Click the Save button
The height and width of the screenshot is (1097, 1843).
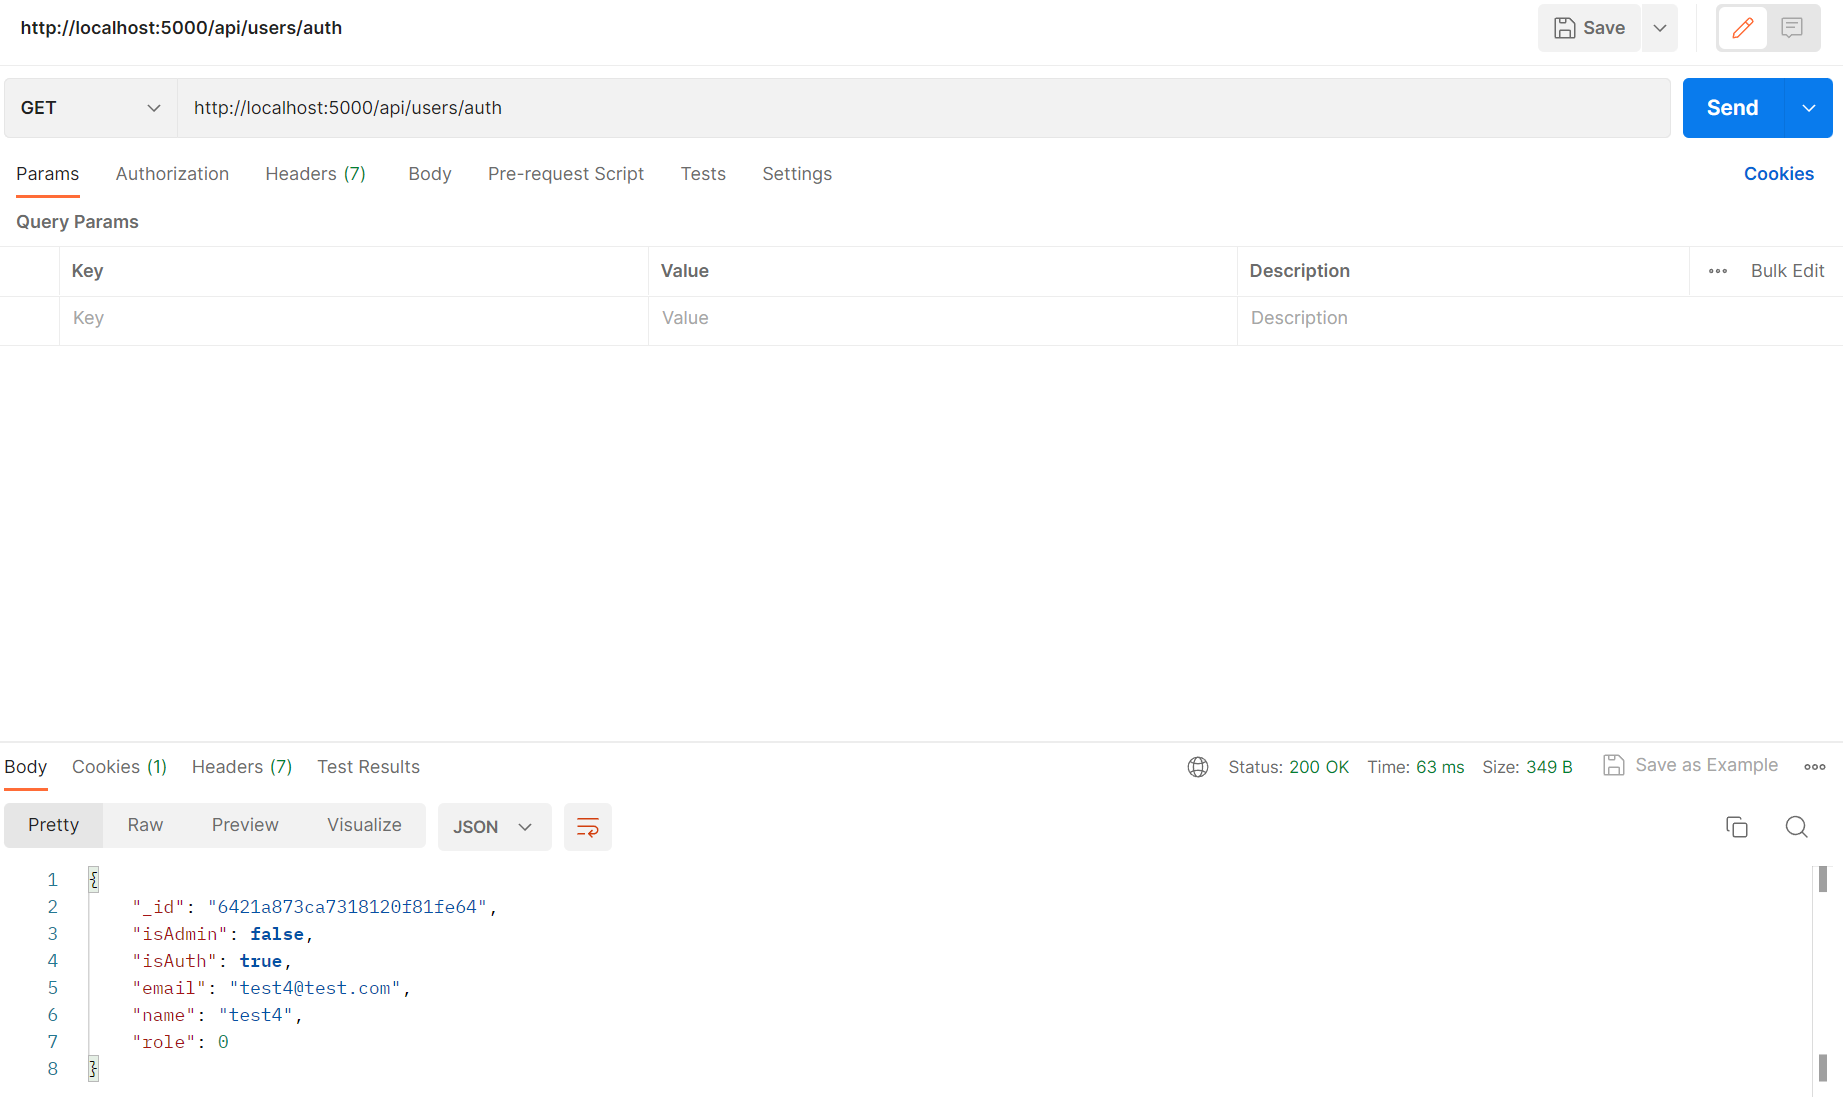coord(1589,28)
